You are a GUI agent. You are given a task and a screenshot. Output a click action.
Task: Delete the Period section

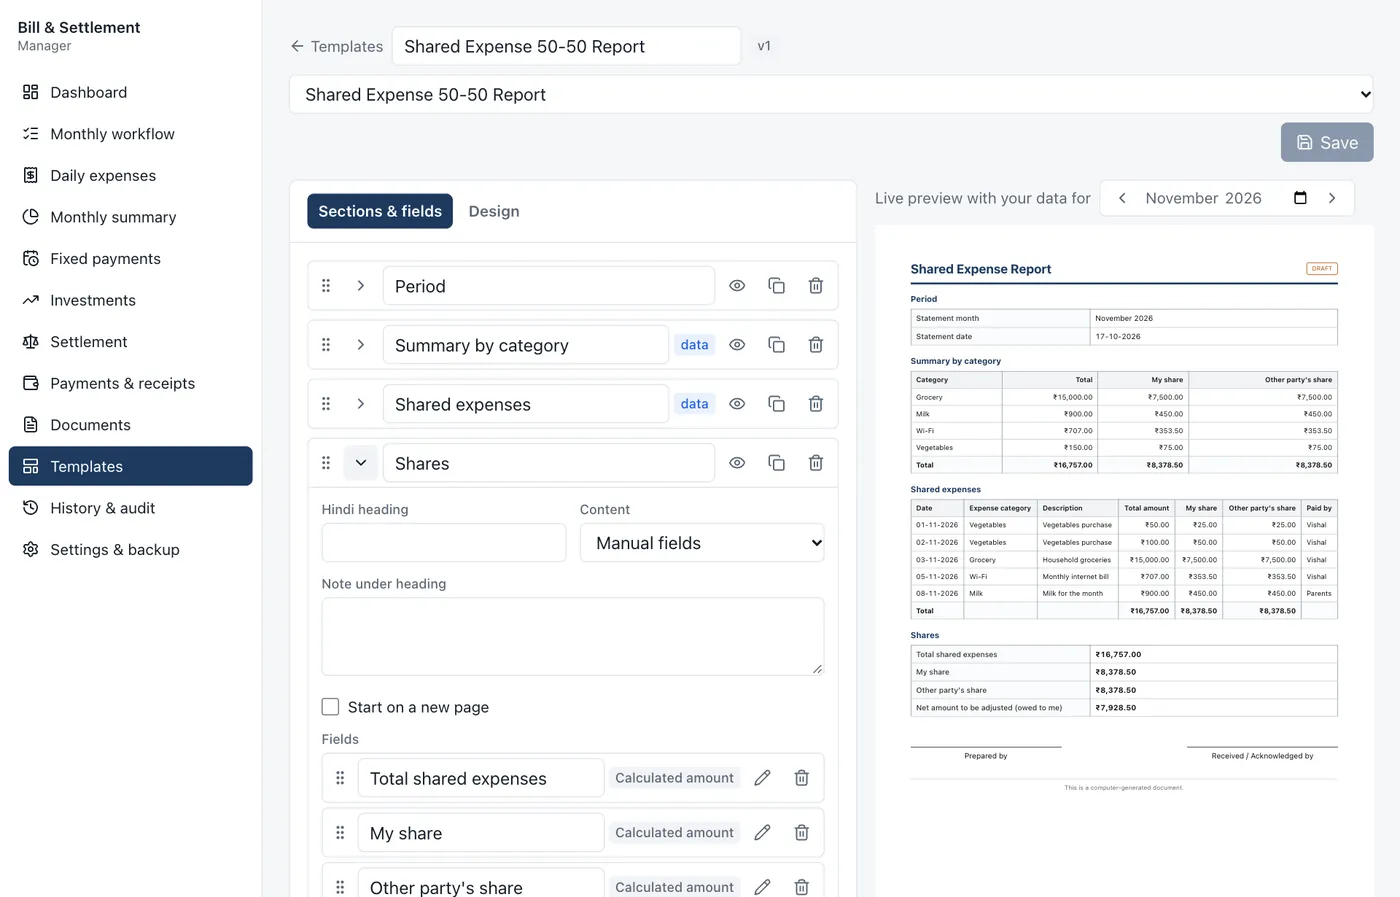coord(816,286)
